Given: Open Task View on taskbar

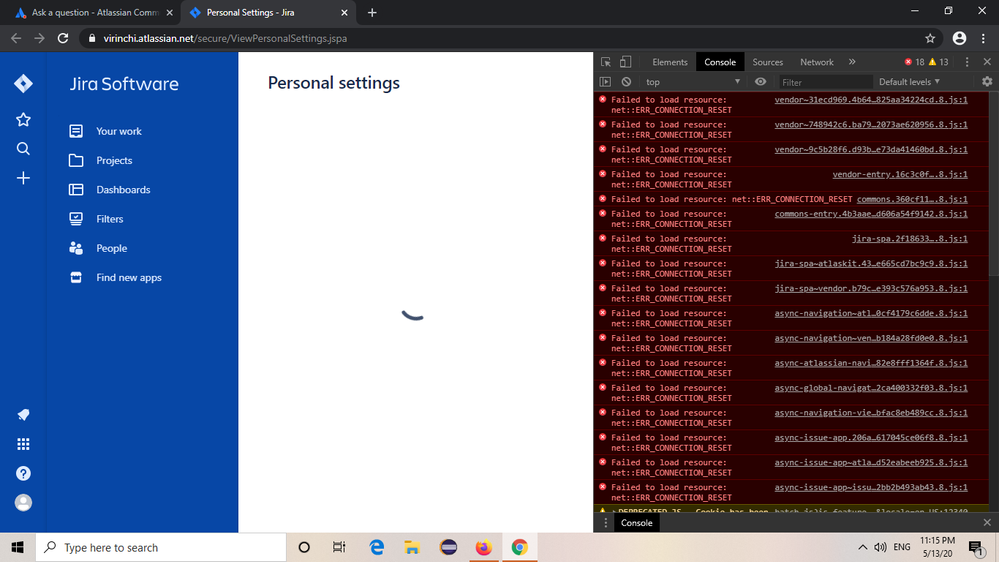Looking at the screenshot, I should pos(339,547).
